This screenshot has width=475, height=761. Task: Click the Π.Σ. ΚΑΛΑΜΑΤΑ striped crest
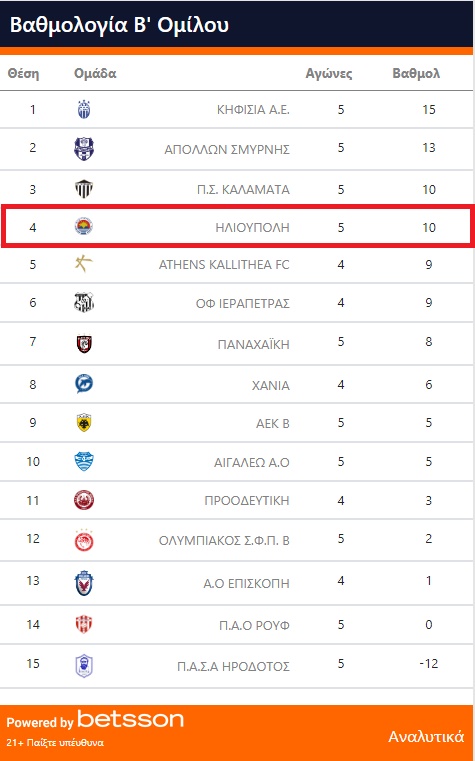(x=84, y=189)
